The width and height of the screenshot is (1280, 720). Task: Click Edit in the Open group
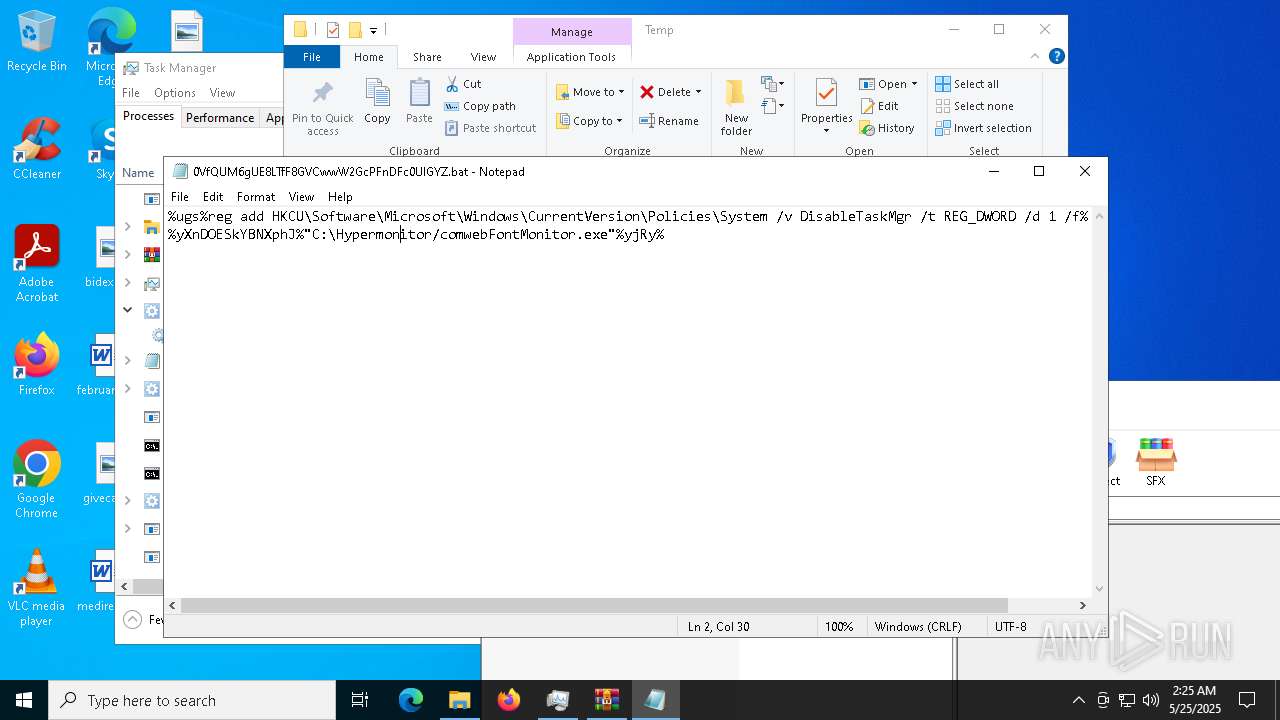(879, 106)
